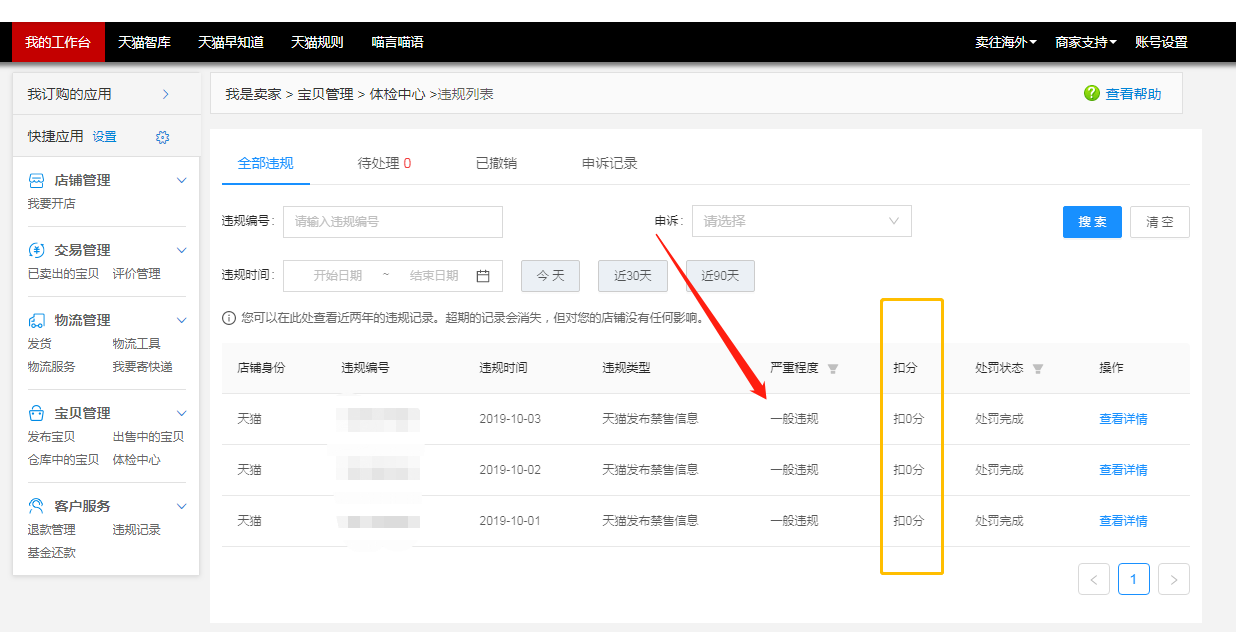Image resolution: width=1236 pixels, height=632 pixels.
Task: Switch to the 申诉记录 tab
Action: [609, 163]
